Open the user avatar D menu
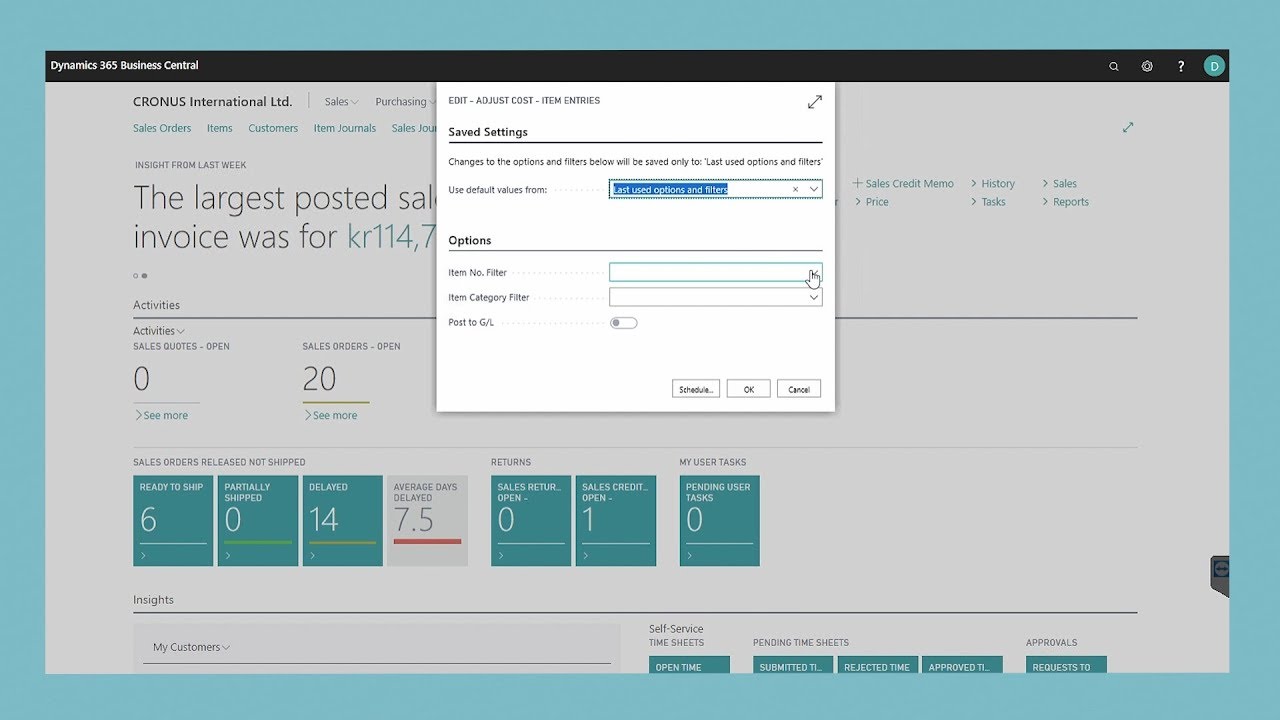The height and width of the screenshot is (720, 1280). [1214, 66]
